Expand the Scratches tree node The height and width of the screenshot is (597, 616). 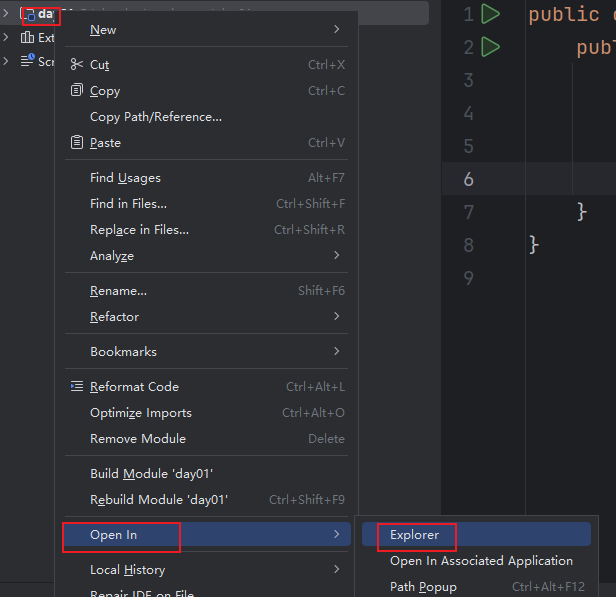(6, 61)
